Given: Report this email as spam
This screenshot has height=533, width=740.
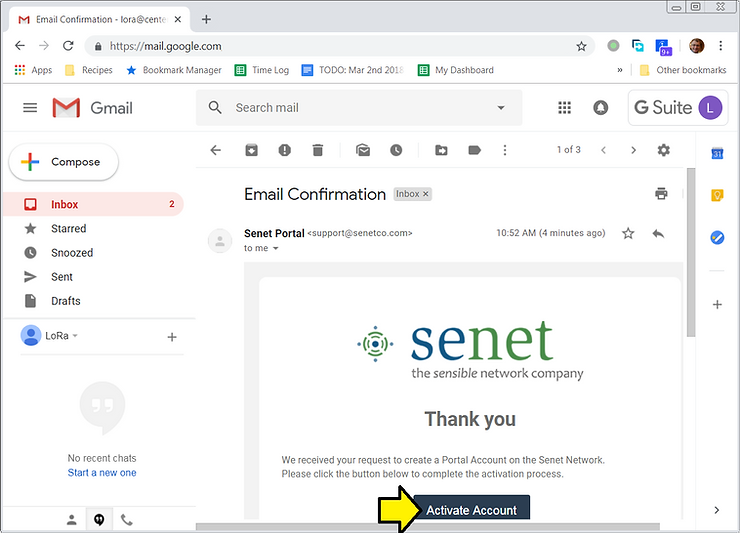Looking at the screenshot, I should pos(284,150).
